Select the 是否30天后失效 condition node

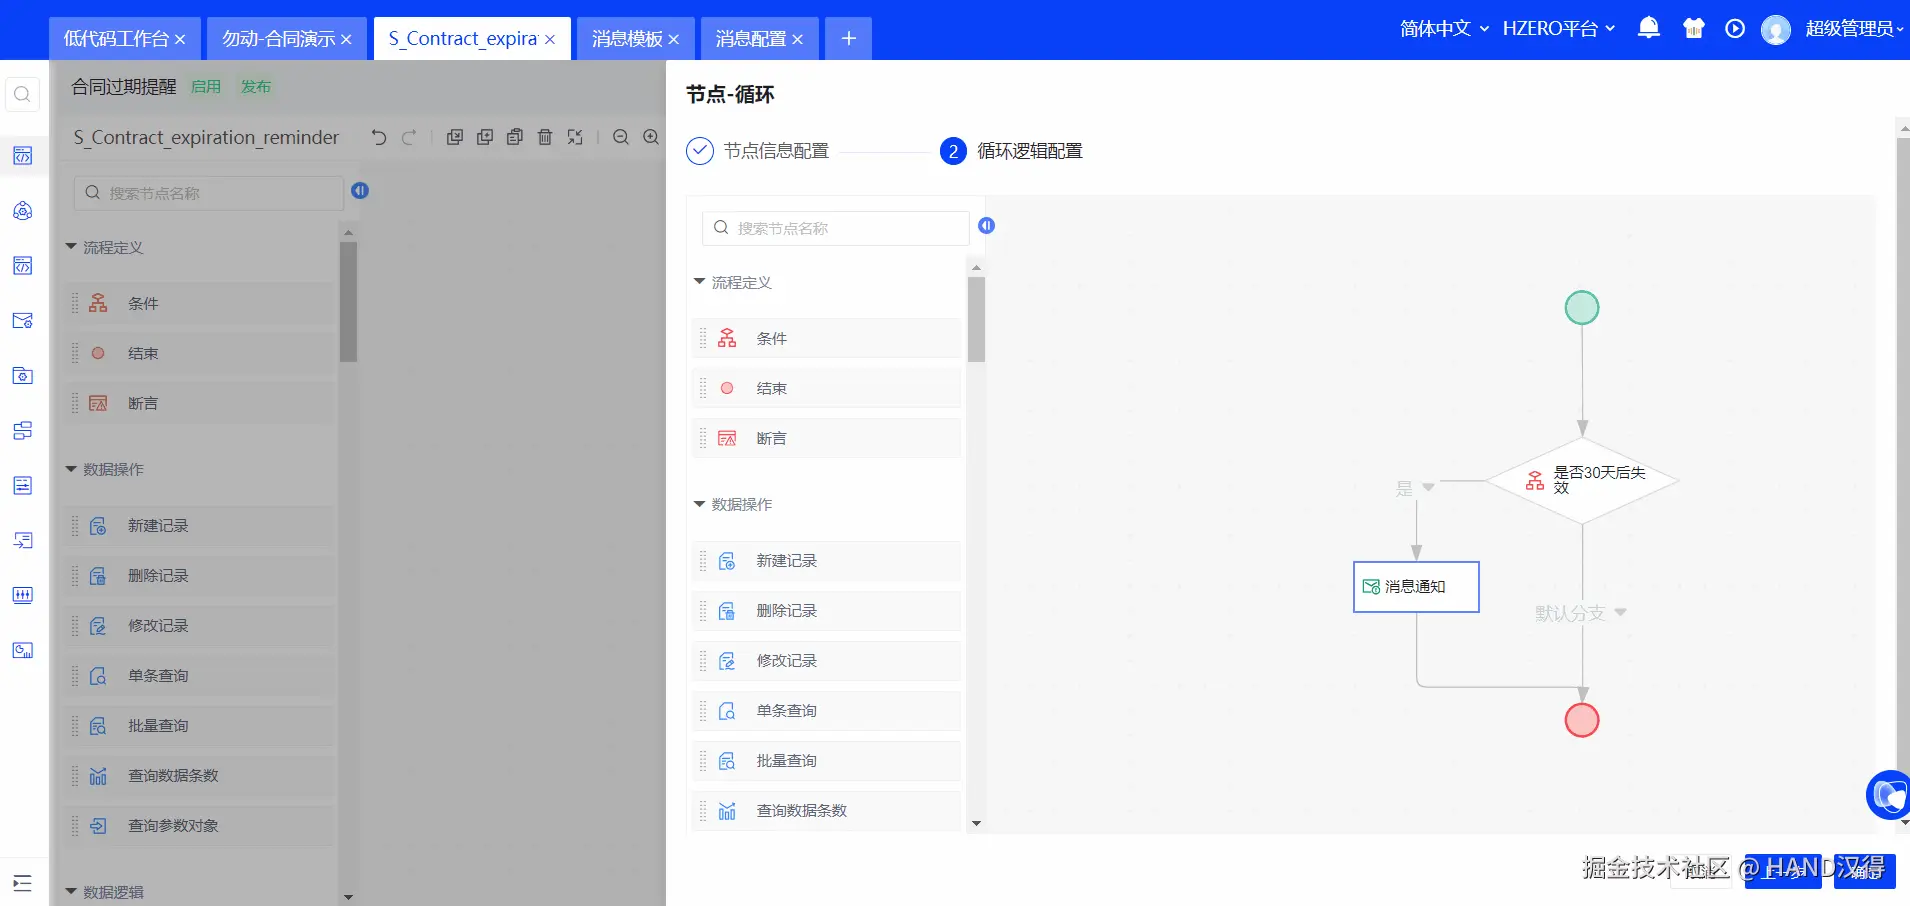[x=1582, y=481]
